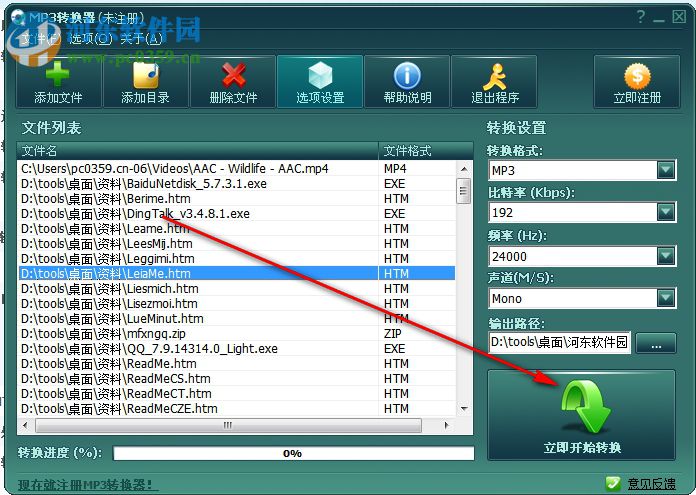The width and height of the screenshot is (696, 495).
Task: Select the LeesMij.htm file row
Action: click(237, 244)
